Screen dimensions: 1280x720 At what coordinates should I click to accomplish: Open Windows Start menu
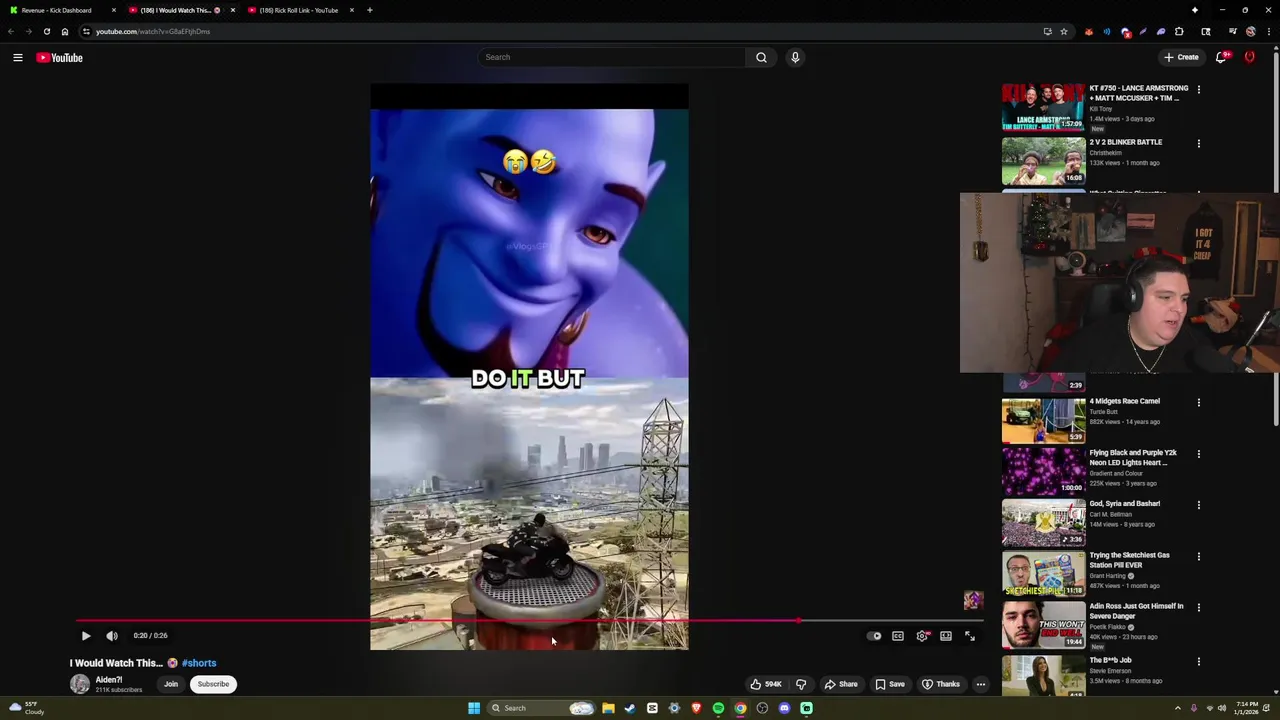pyautogui.click(x=474, y=708)
